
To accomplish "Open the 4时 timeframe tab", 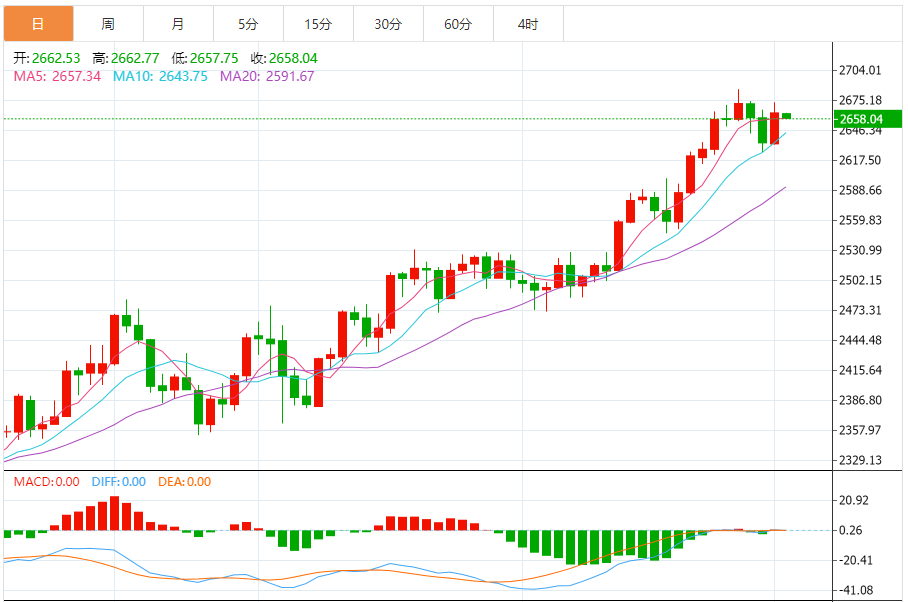I will coord(529,24).
